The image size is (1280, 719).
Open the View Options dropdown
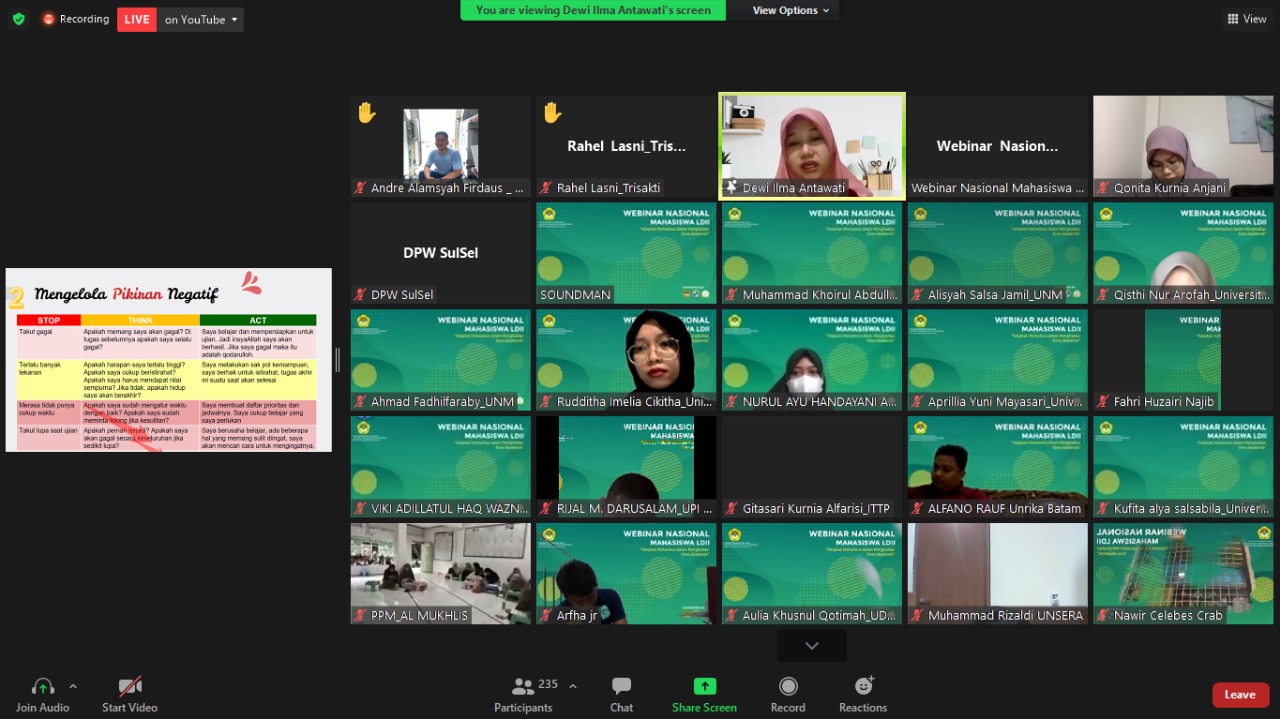click(792, 10)
